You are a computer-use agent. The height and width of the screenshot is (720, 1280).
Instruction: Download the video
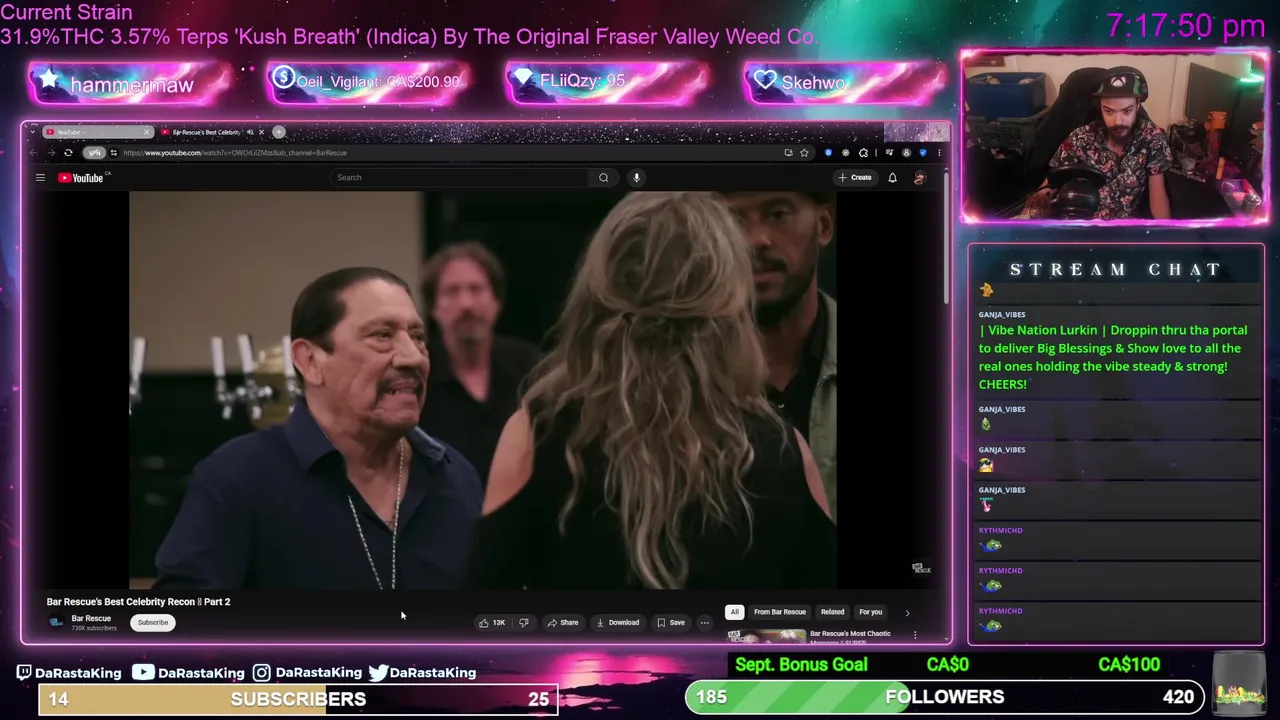point(617,623)
